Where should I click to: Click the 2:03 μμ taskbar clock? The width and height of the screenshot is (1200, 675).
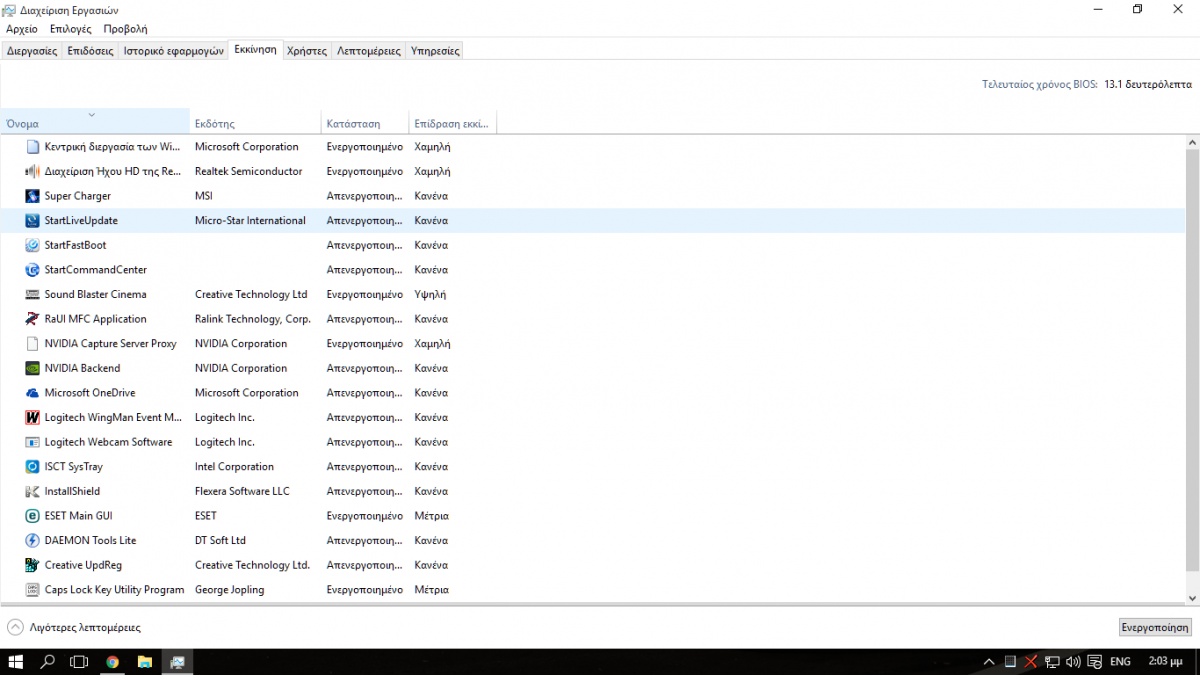coord(1166,661)
